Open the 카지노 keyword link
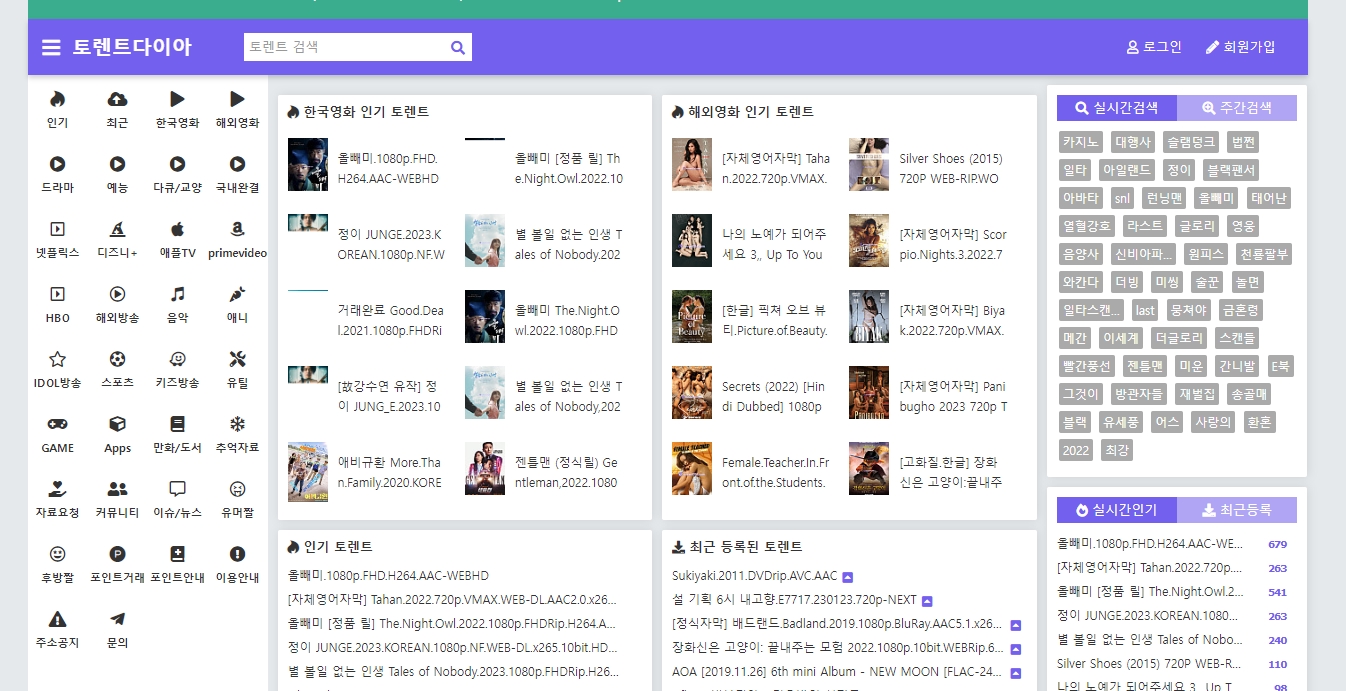 click(x=1077, y=142)
